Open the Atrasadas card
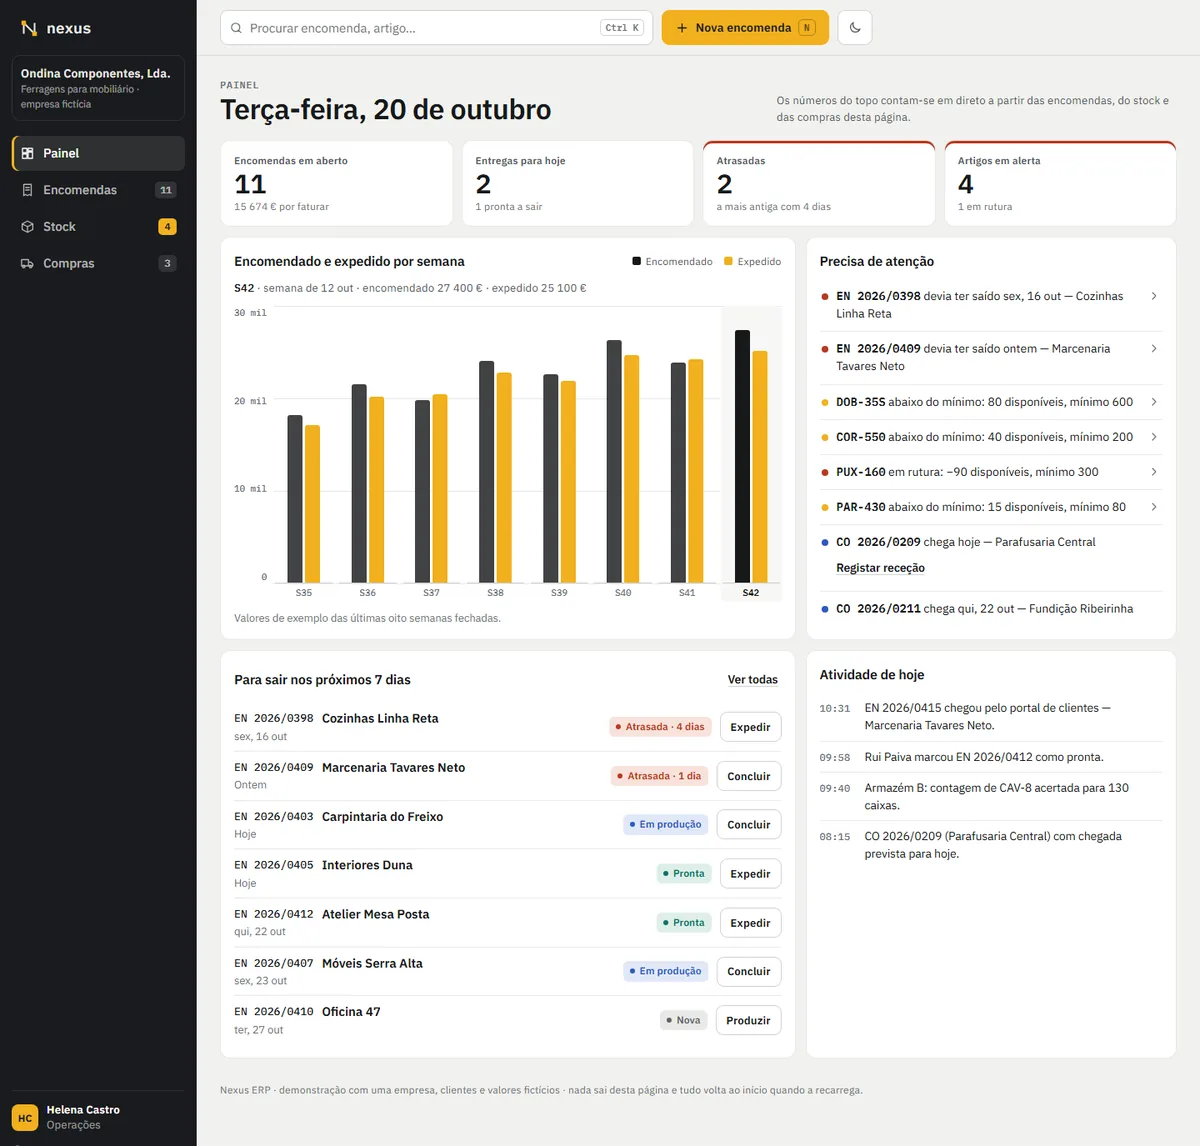1200x1146 pixels. (819, 184)
